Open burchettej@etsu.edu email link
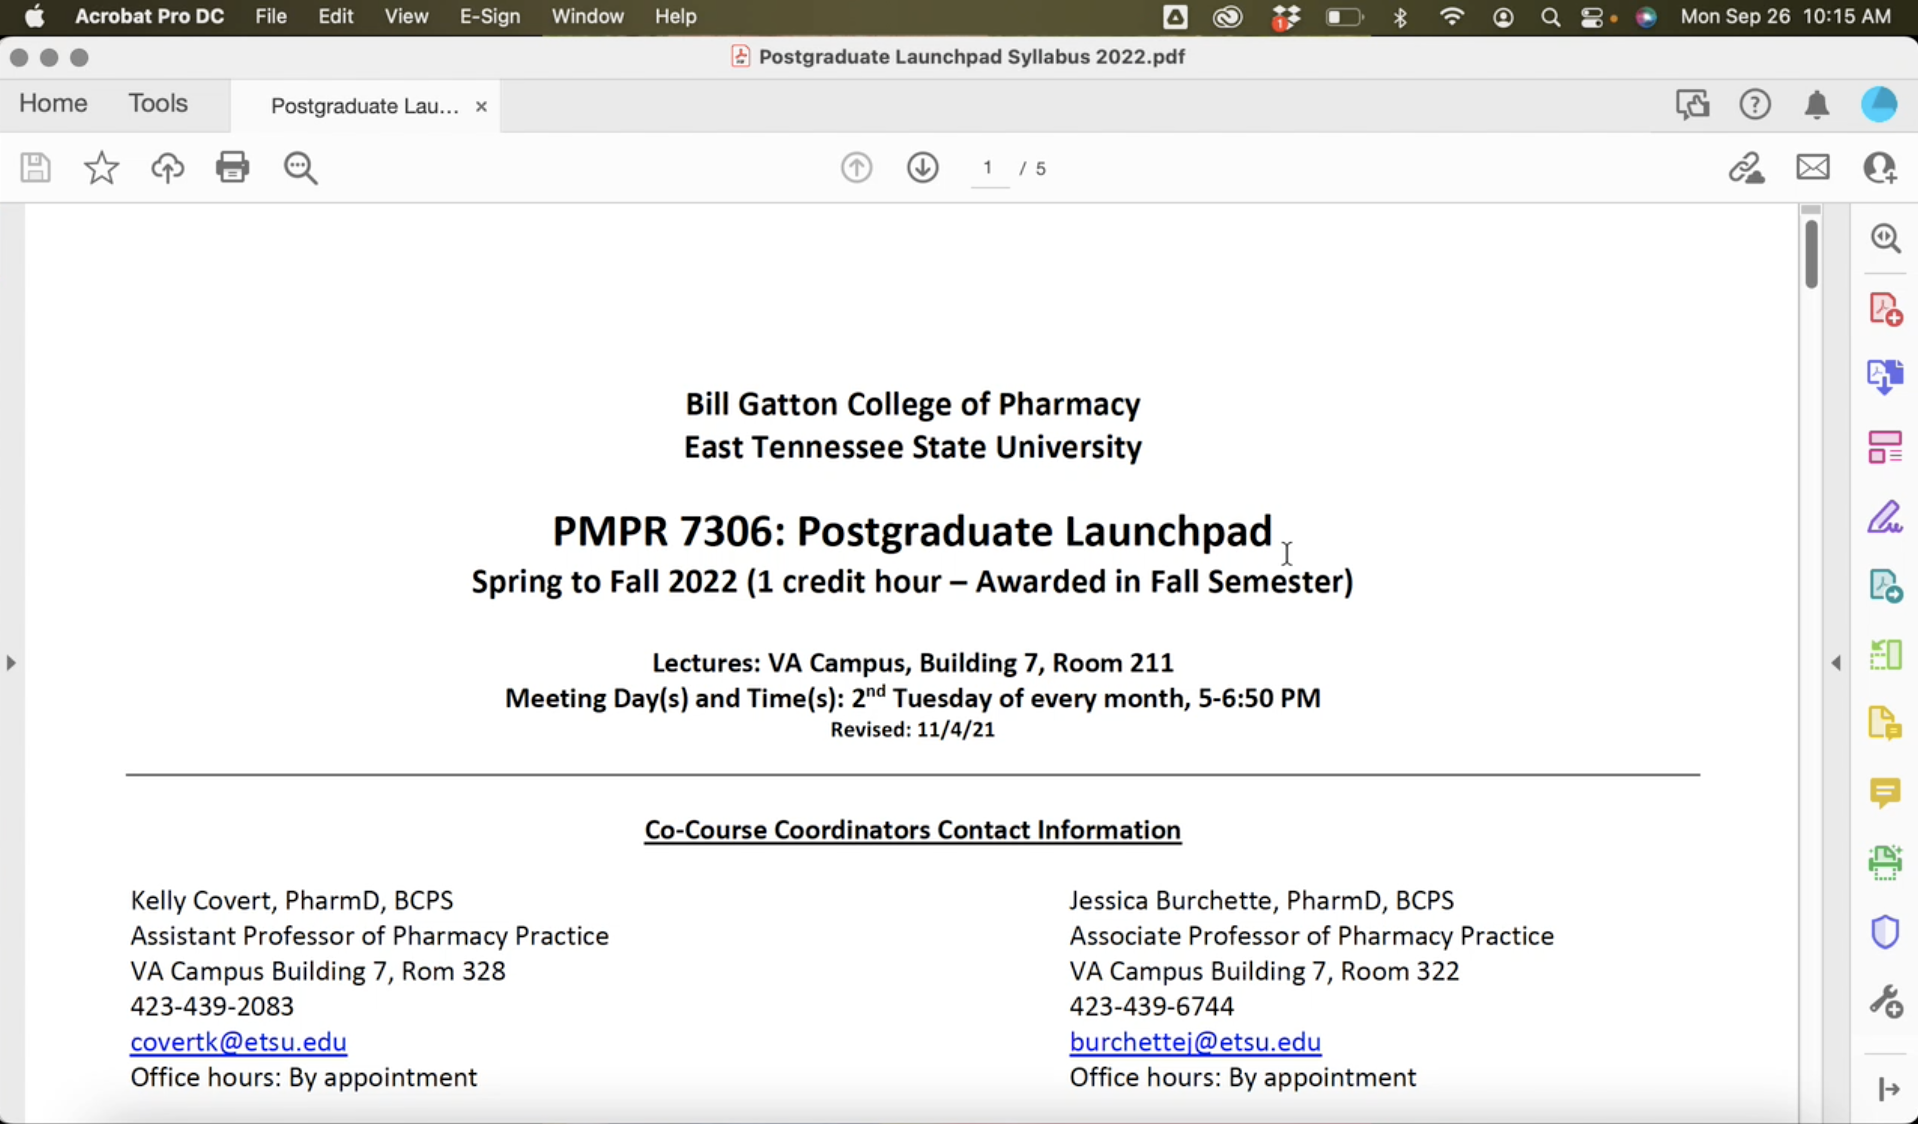Viewport: 1918px width, 1124px height. point(1194,1041)
